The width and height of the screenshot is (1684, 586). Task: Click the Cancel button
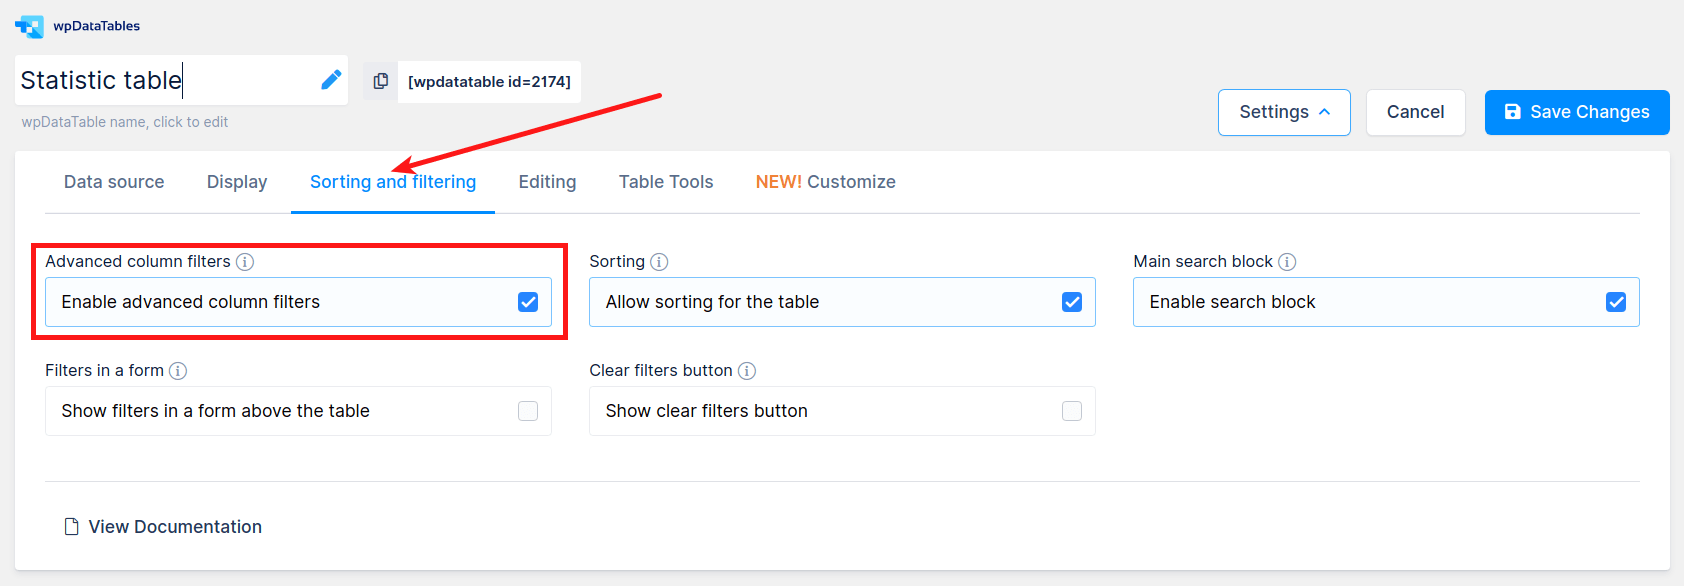pos(1416,112)
